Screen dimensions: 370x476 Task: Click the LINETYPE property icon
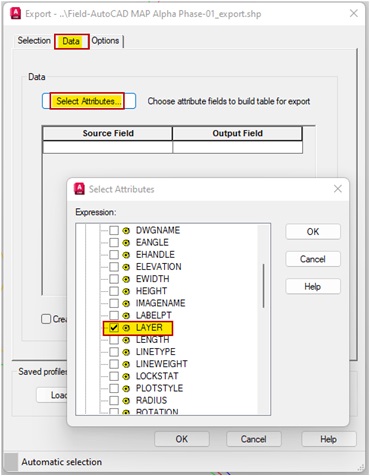coord(126,352)
